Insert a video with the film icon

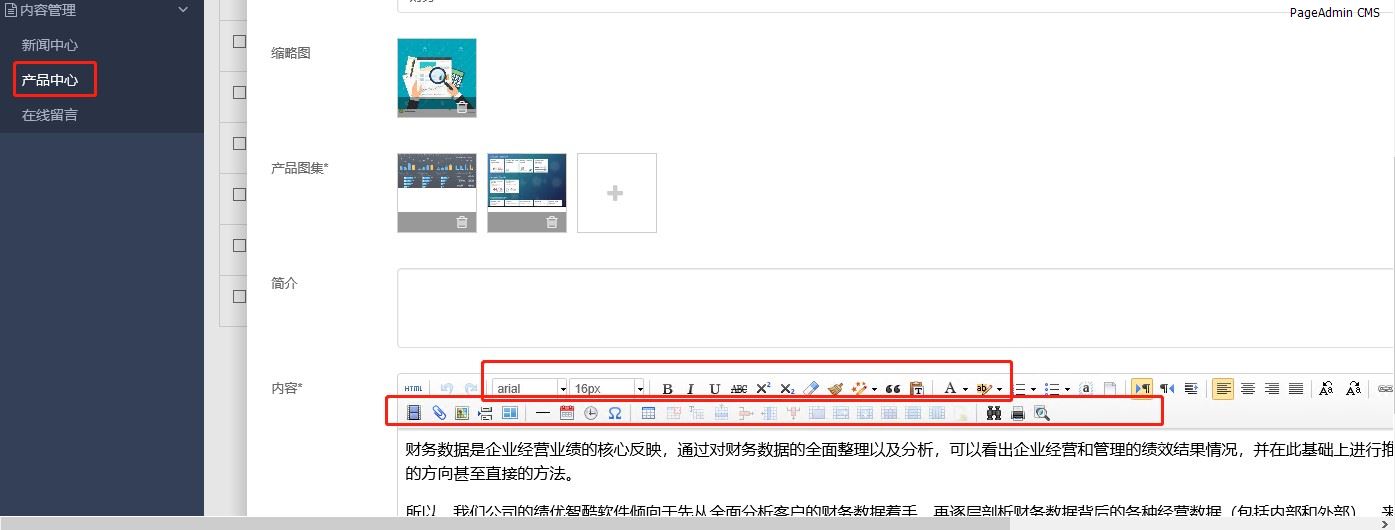pos(414,413)
